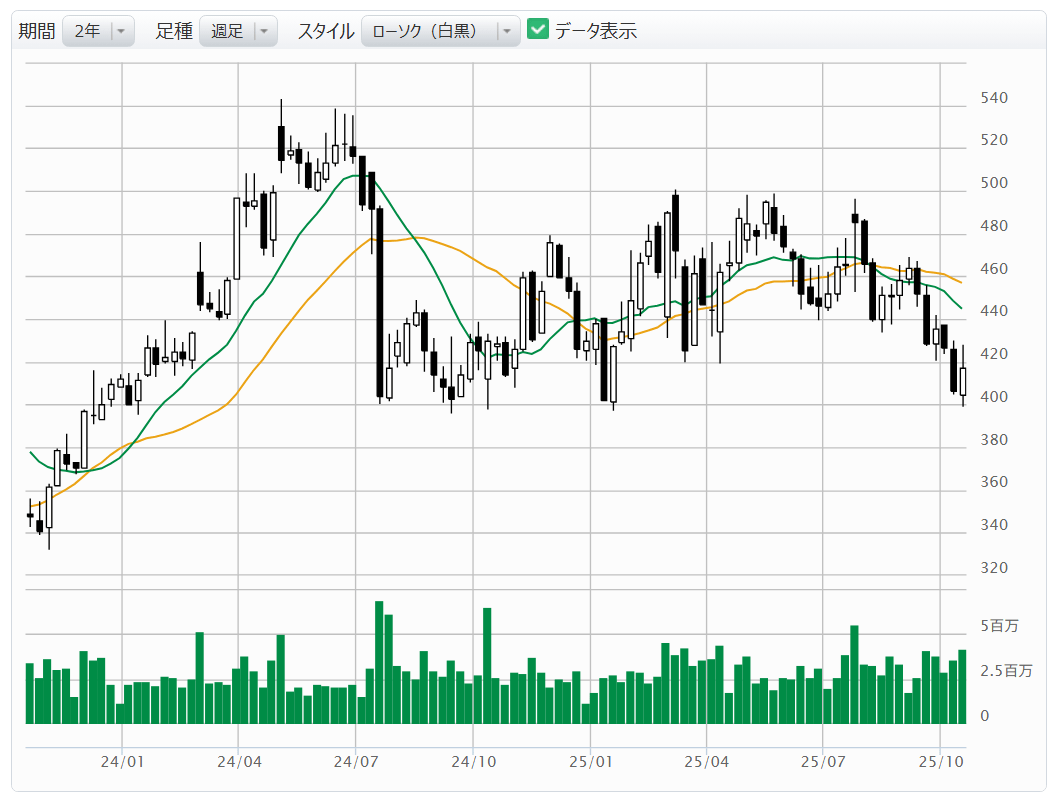Click the 5百万 volume axis label
Screen dimensions: 1056x799
tap(999, 626)
